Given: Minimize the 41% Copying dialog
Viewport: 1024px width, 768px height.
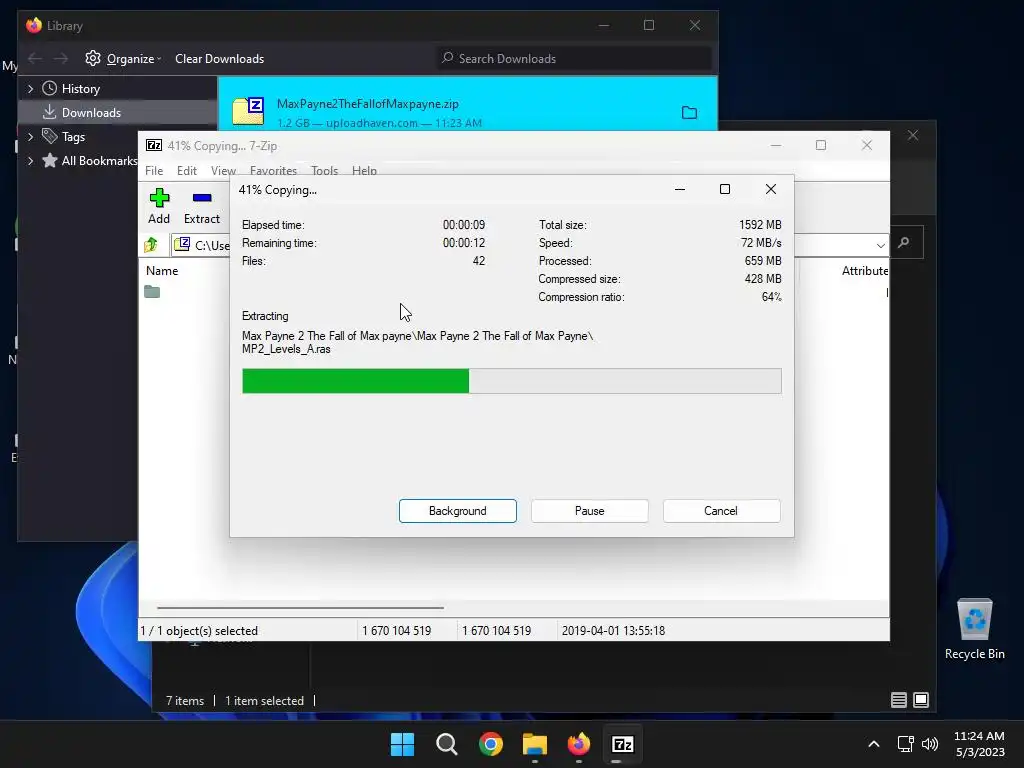Looking at the screenshot, I should pos(680,189).
